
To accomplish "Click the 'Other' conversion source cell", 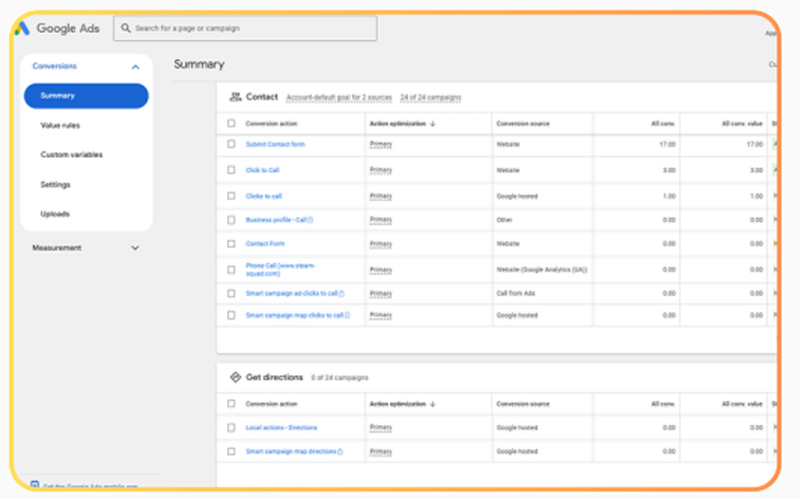I will (x=504, y=220).
